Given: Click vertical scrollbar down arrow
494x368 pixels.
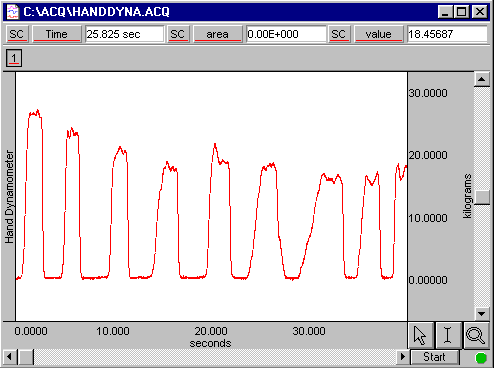Looking at the screenshot, I should [x=481, y=313].
